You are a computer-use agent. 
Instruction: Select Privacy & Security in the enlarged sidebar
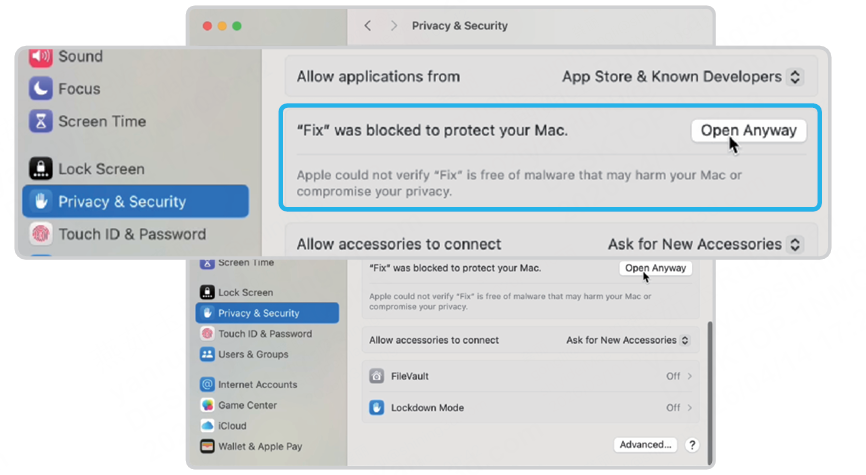click(135, 201)
